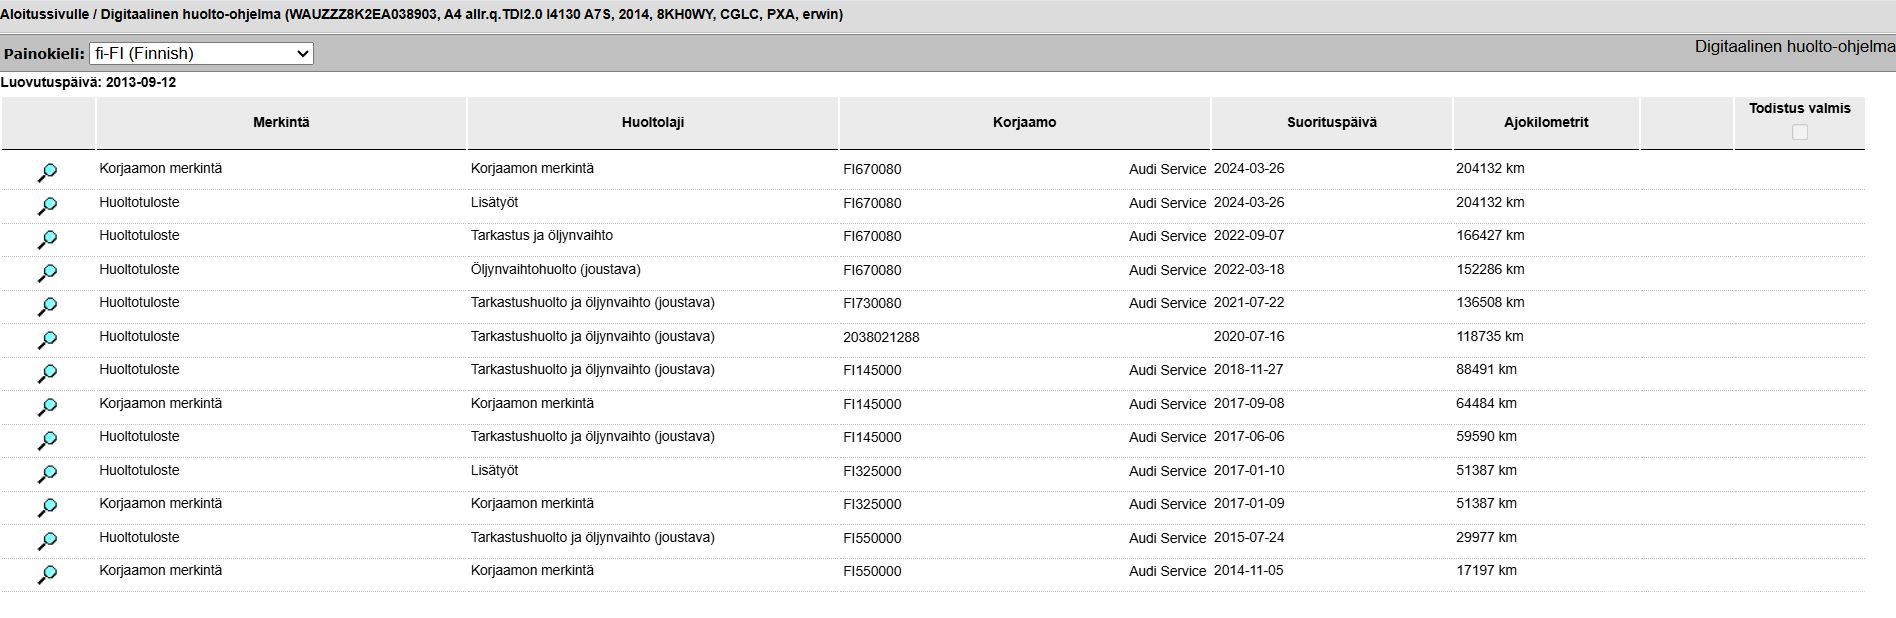The height and width of the screenshot is (618, 1896).
Task: Open magnifier for 2024-03-26 Lisätyöt entry
Action: 47,206
